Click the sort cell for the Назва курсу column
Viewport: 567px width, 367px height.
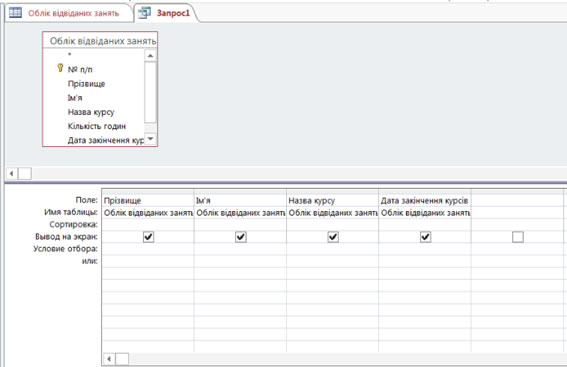(332, 225)
